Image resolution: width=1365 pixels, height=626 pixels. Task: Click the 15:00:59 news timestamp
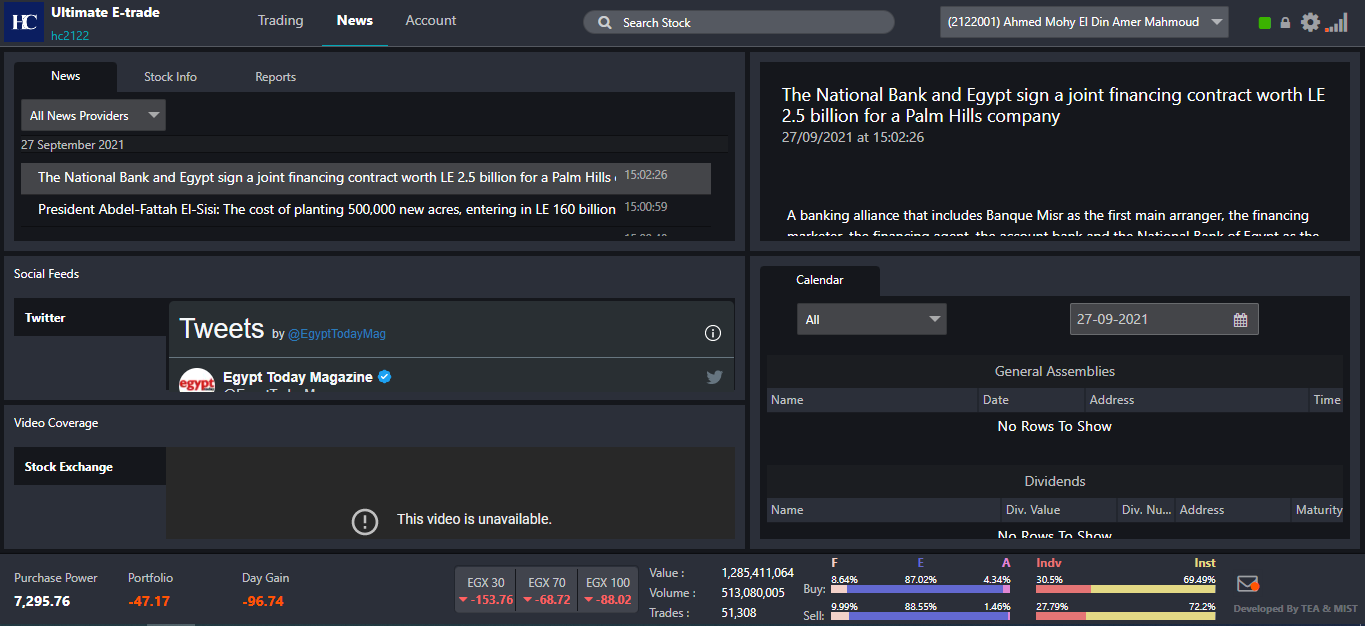646,207
